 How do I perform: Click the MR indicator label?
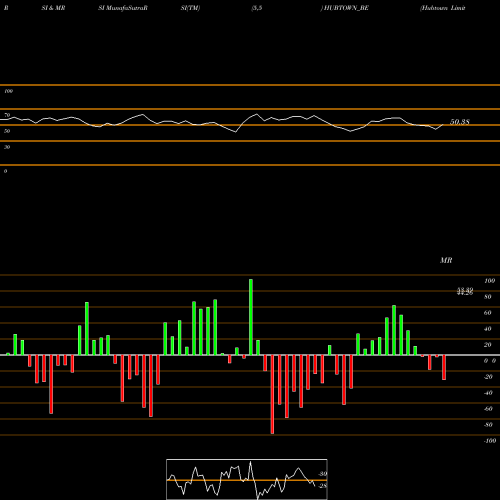pyautogui.click(x=446, y=260)
